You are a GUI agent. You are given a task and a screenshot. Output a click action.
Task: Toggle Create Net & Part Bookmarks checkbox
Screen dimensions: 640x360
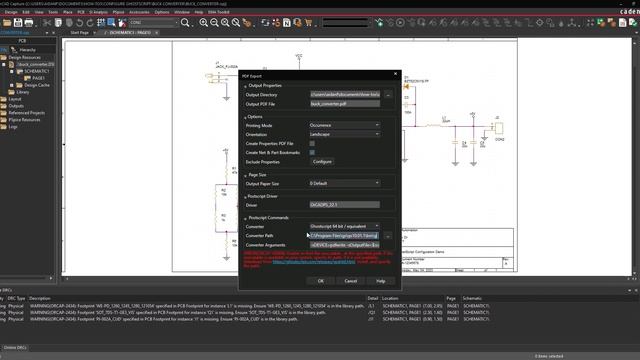312,152
